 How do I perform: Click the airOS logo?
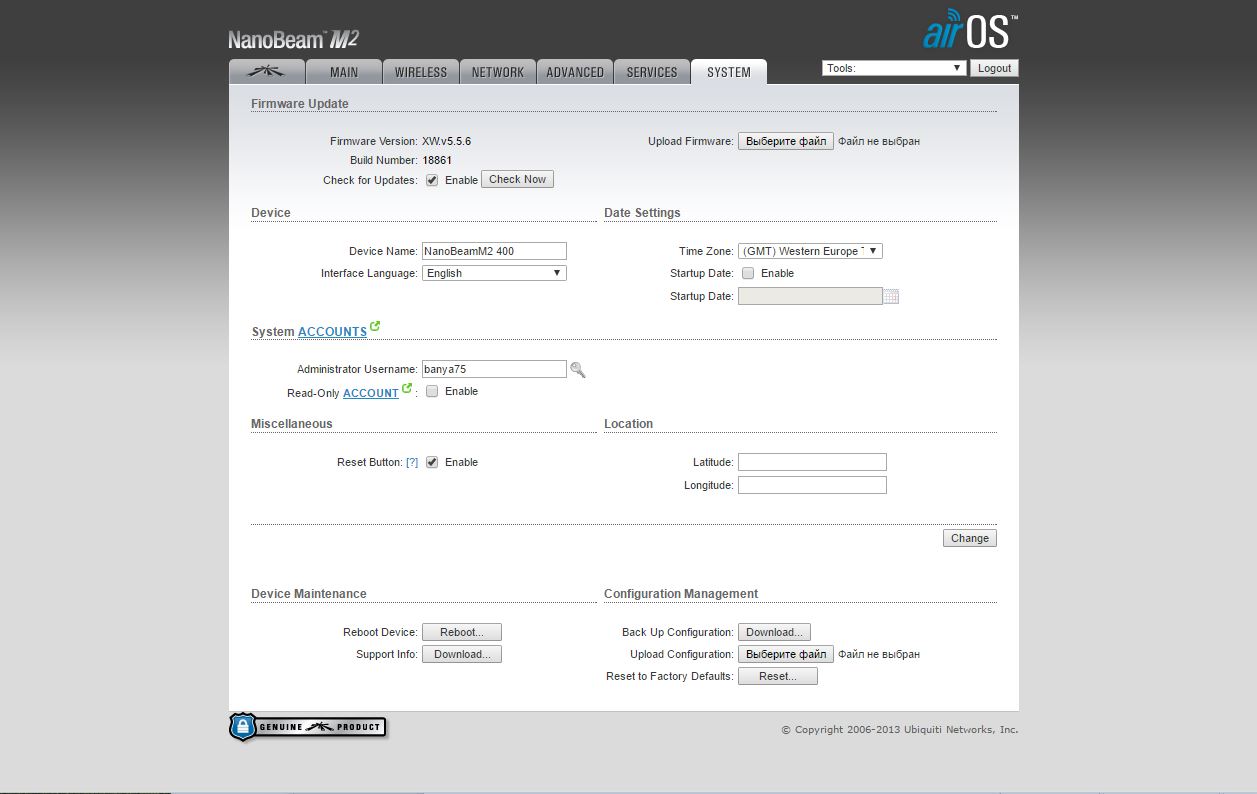[965, 30]
